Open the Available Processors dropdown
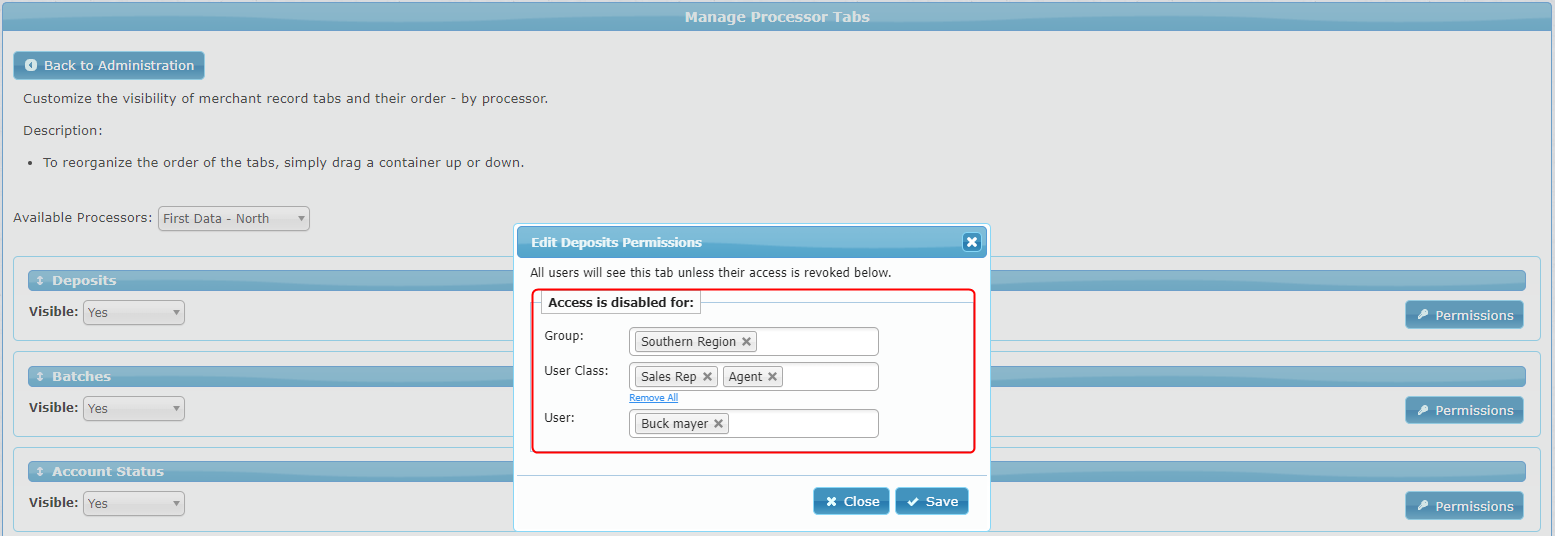The height and width of the screenshot is (536, 1555). [234, 218]
